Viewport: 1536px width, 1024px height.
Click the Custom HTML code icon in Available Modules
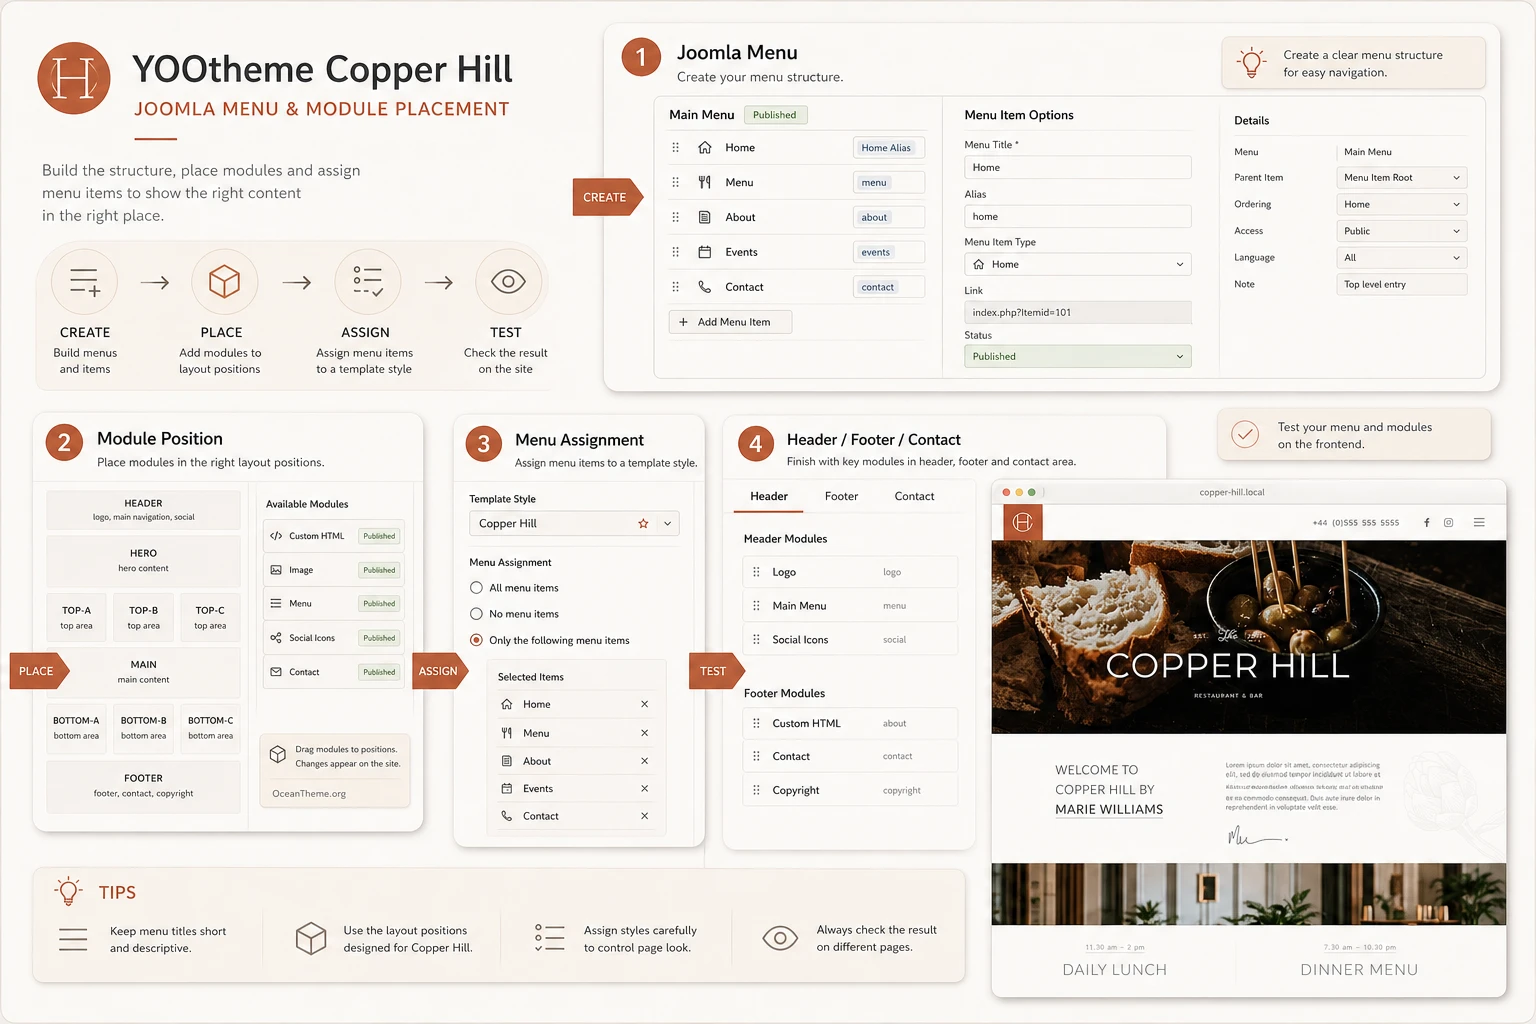coord(276,536)
